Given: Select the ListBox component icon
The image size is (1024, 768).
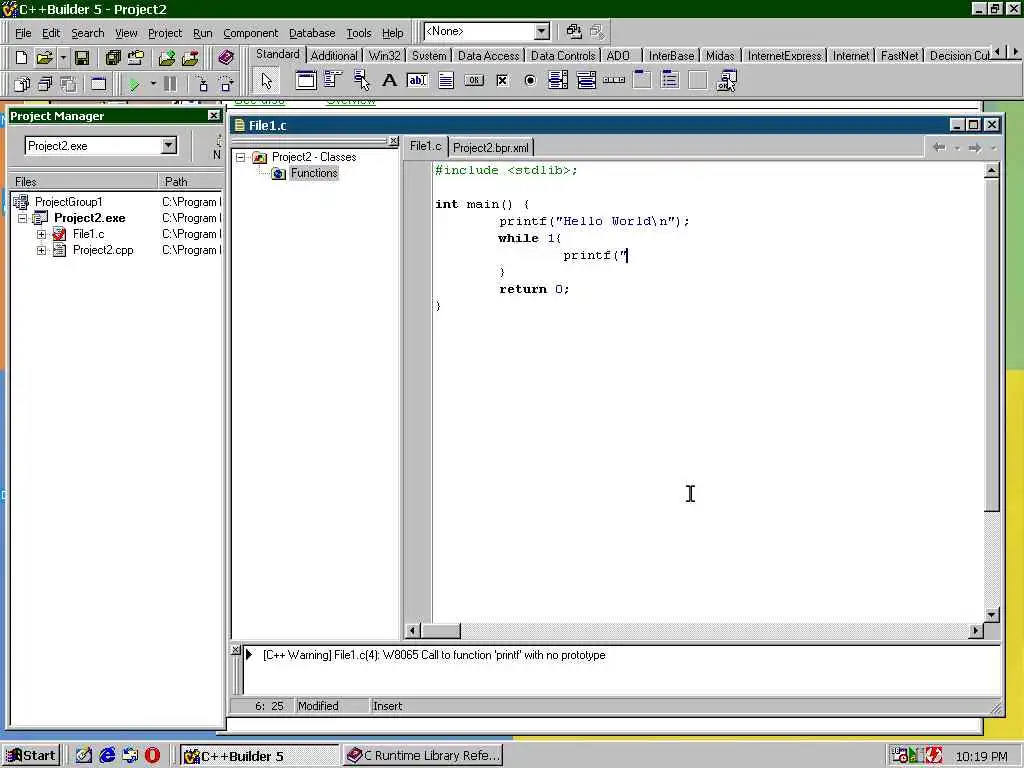Looking at the screenshot, I should point(558,80).
